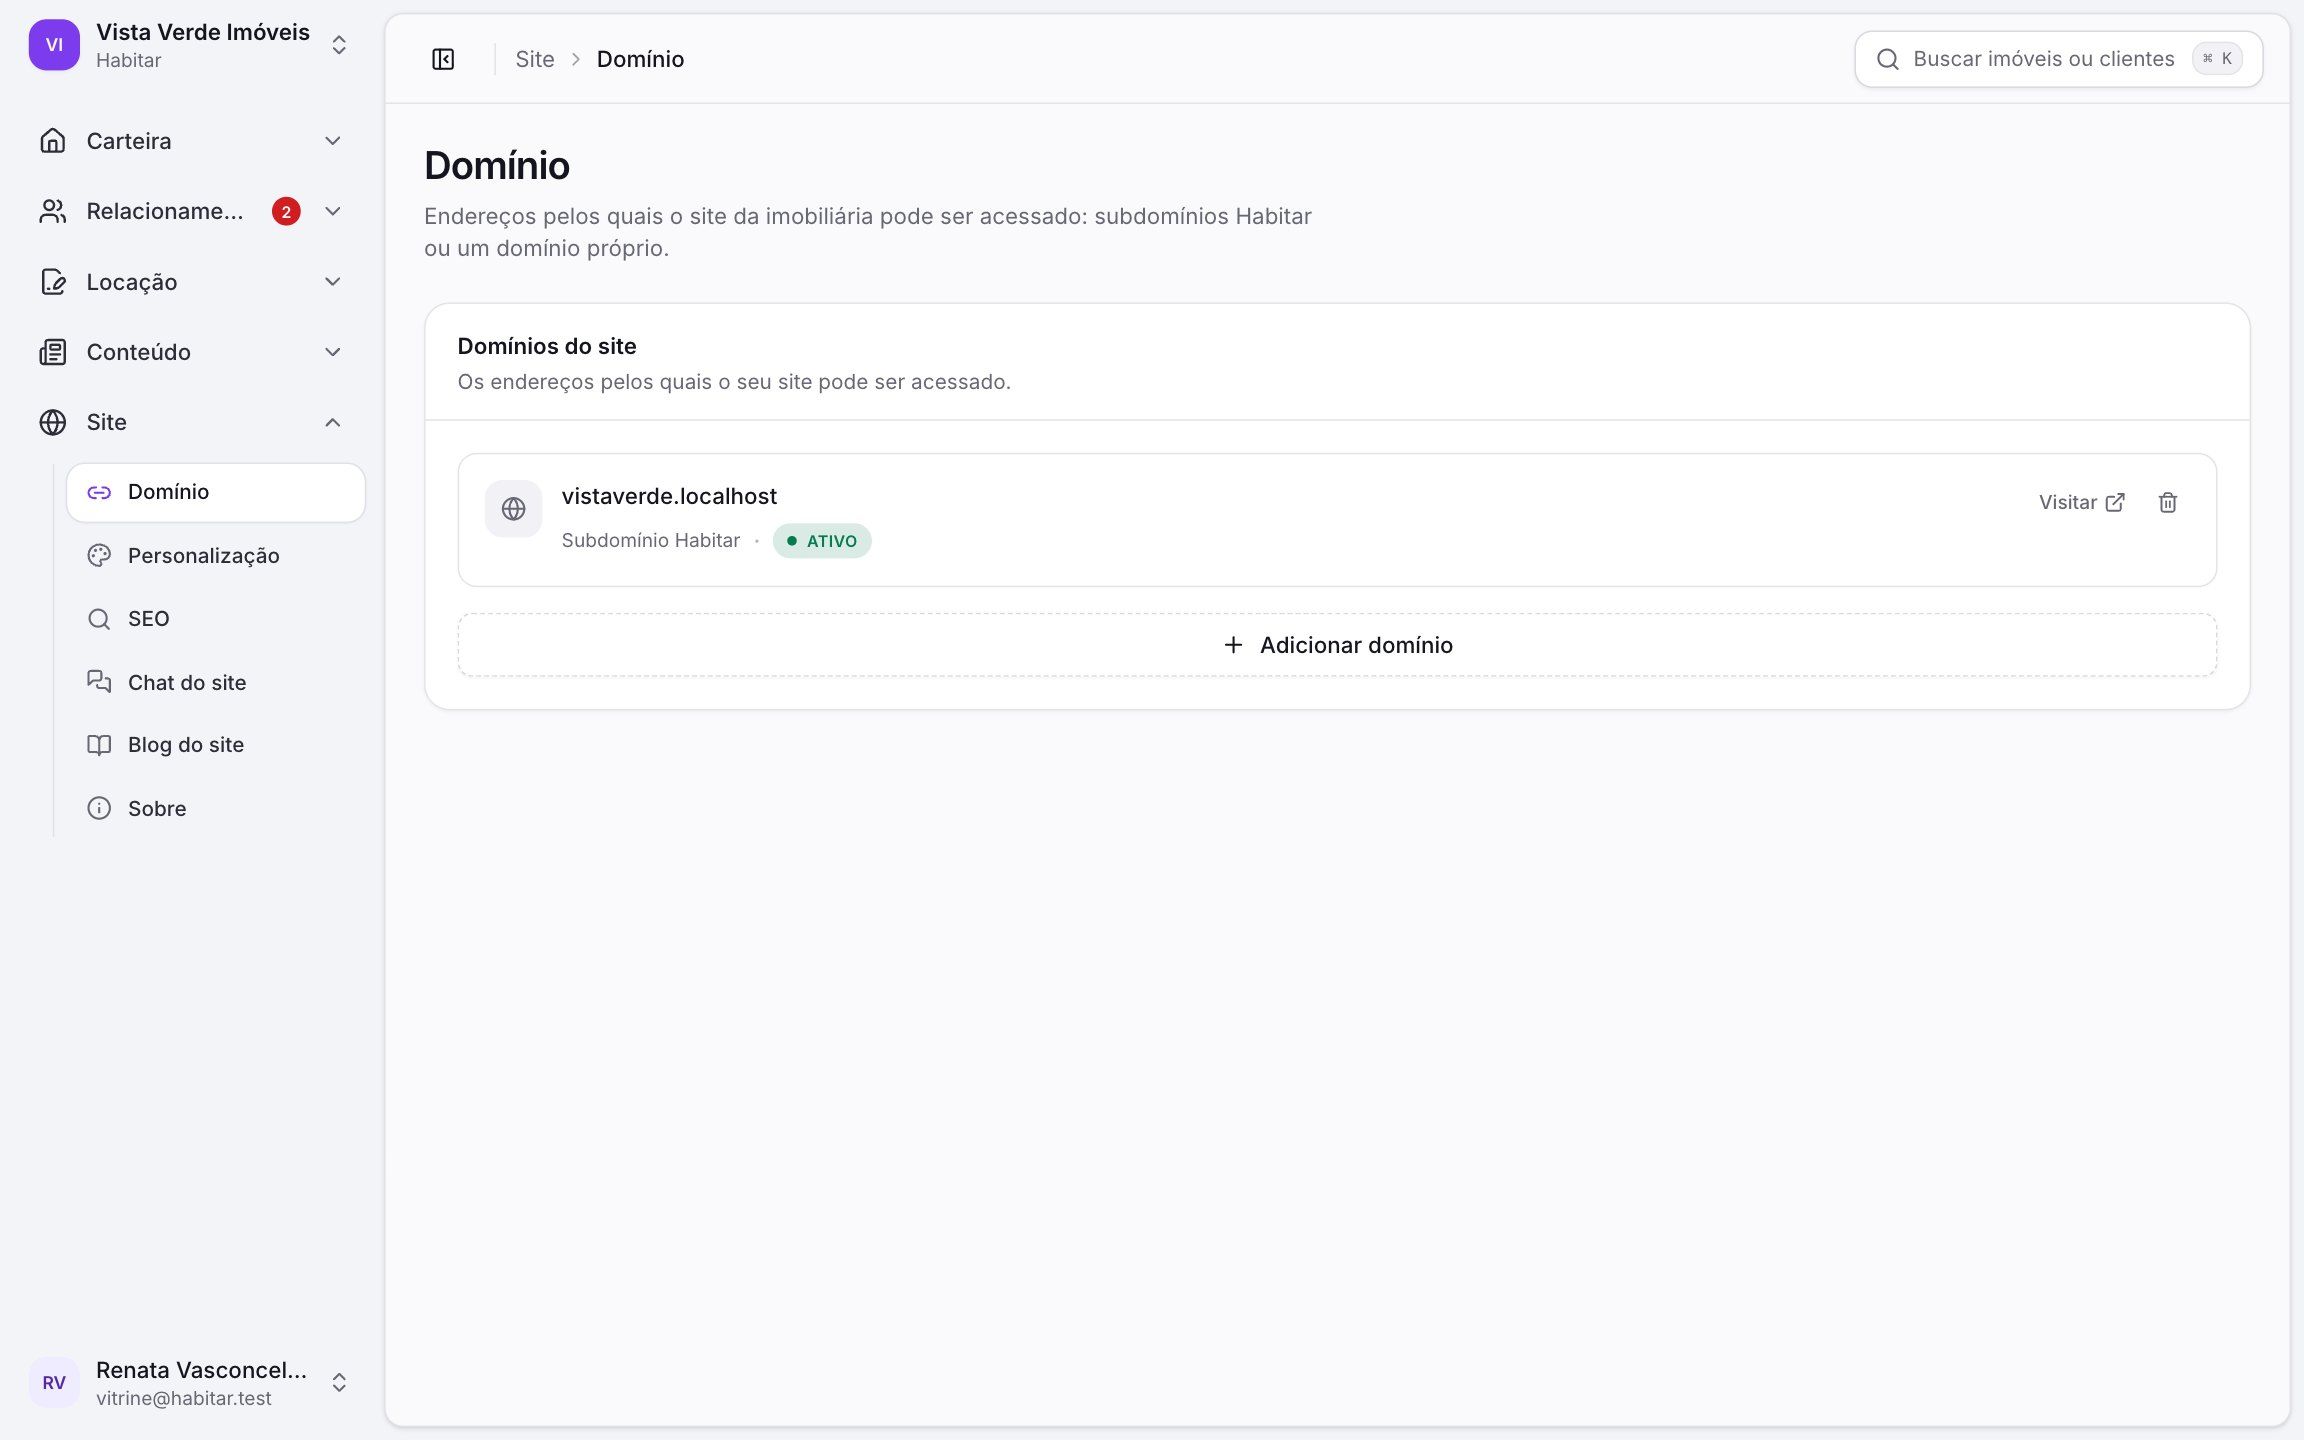2304x1440 pixels.
Task: Expand the Relacionamento section chevron
Action: pyautogui.click(x=333, y=211)
